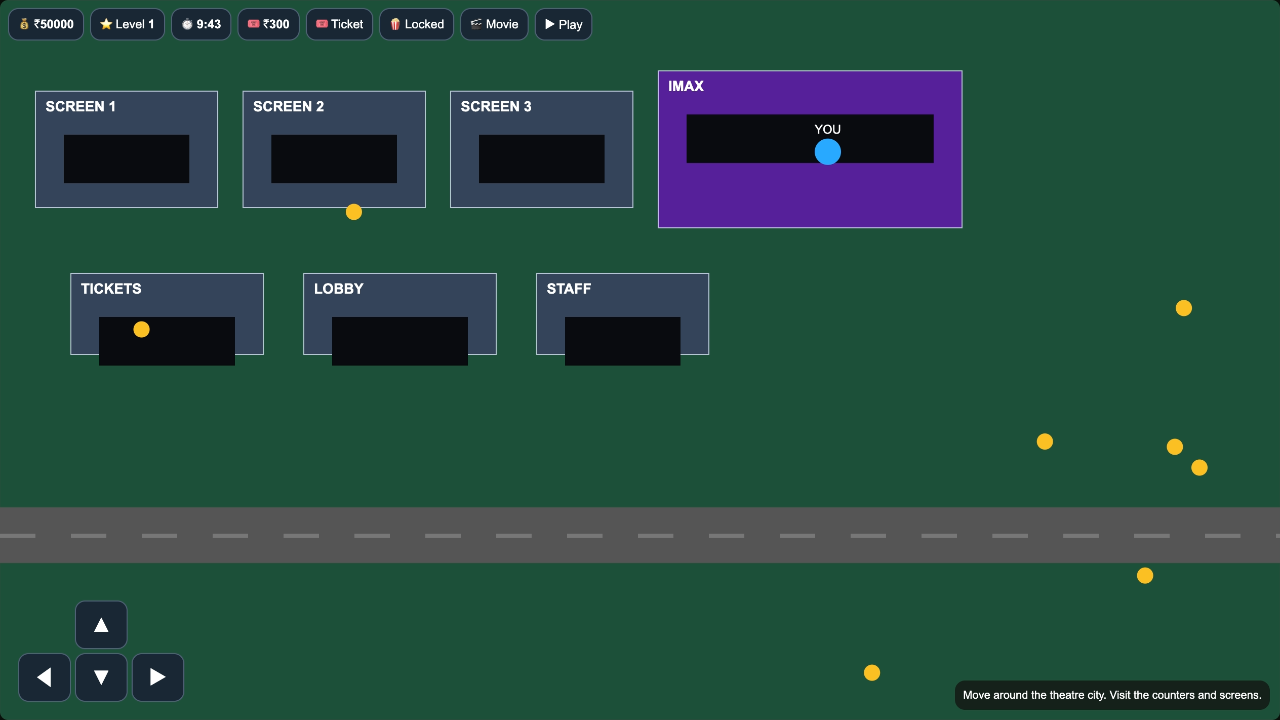The image size is (1280, 720).
Task: Click the 9:43 timer pill
Action: [201, 24]
